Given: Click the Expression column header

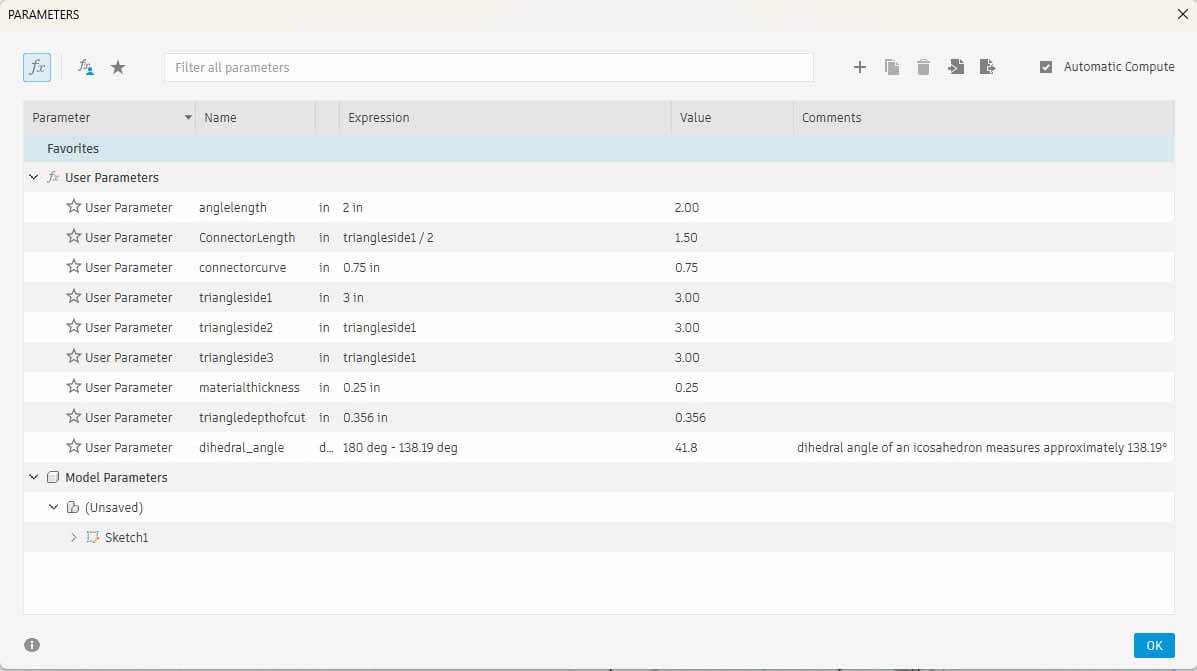Looking at the screenshot, I should [505, 118].
